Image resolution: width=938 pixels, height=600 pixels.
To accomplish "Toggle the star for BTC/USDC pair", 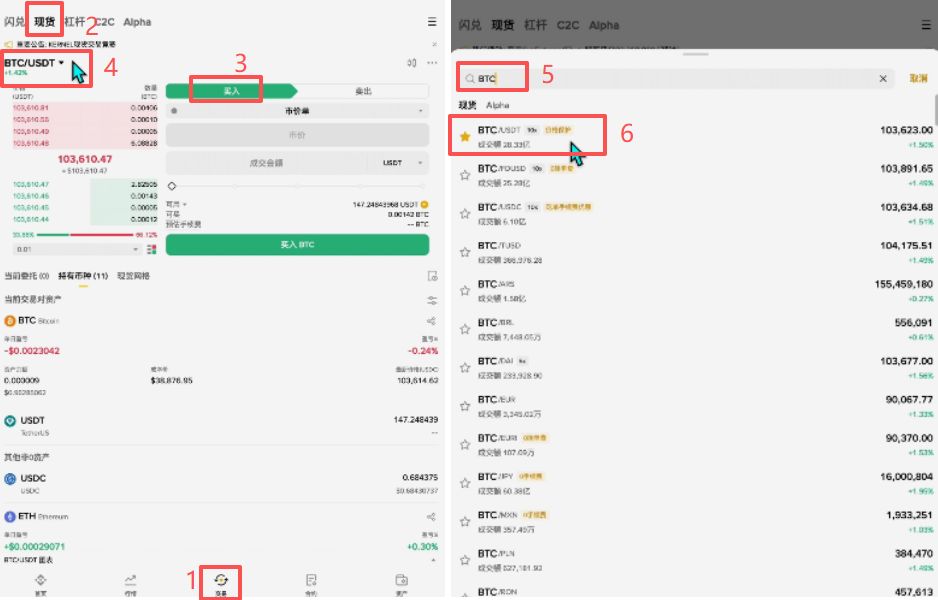I will pos(465,213).
